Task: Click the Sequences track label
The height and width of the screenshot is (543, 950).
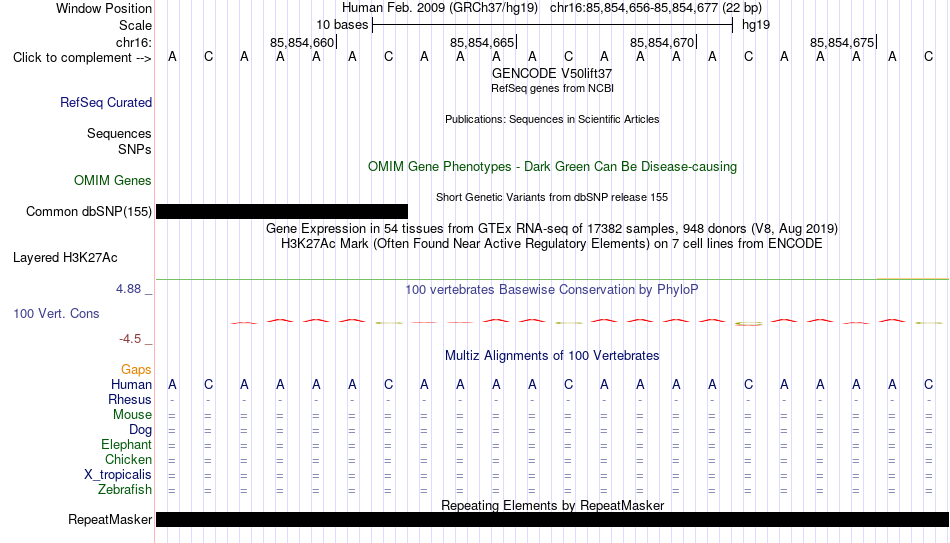Action: click(x=119, y=133)
